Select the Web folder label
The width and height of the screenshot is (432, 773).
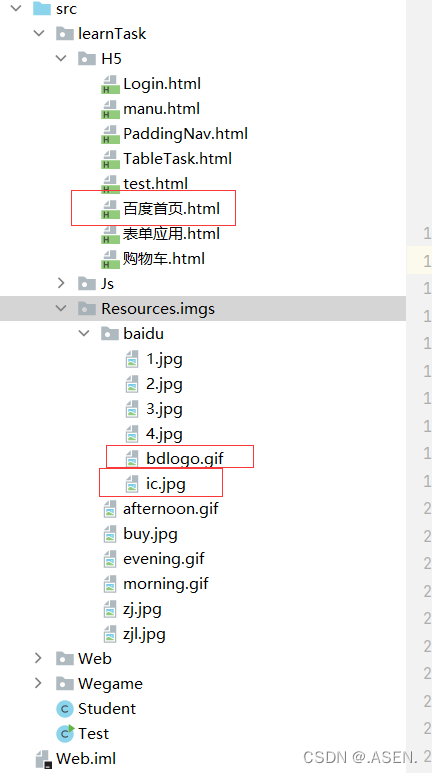click(x=95, y=659)
